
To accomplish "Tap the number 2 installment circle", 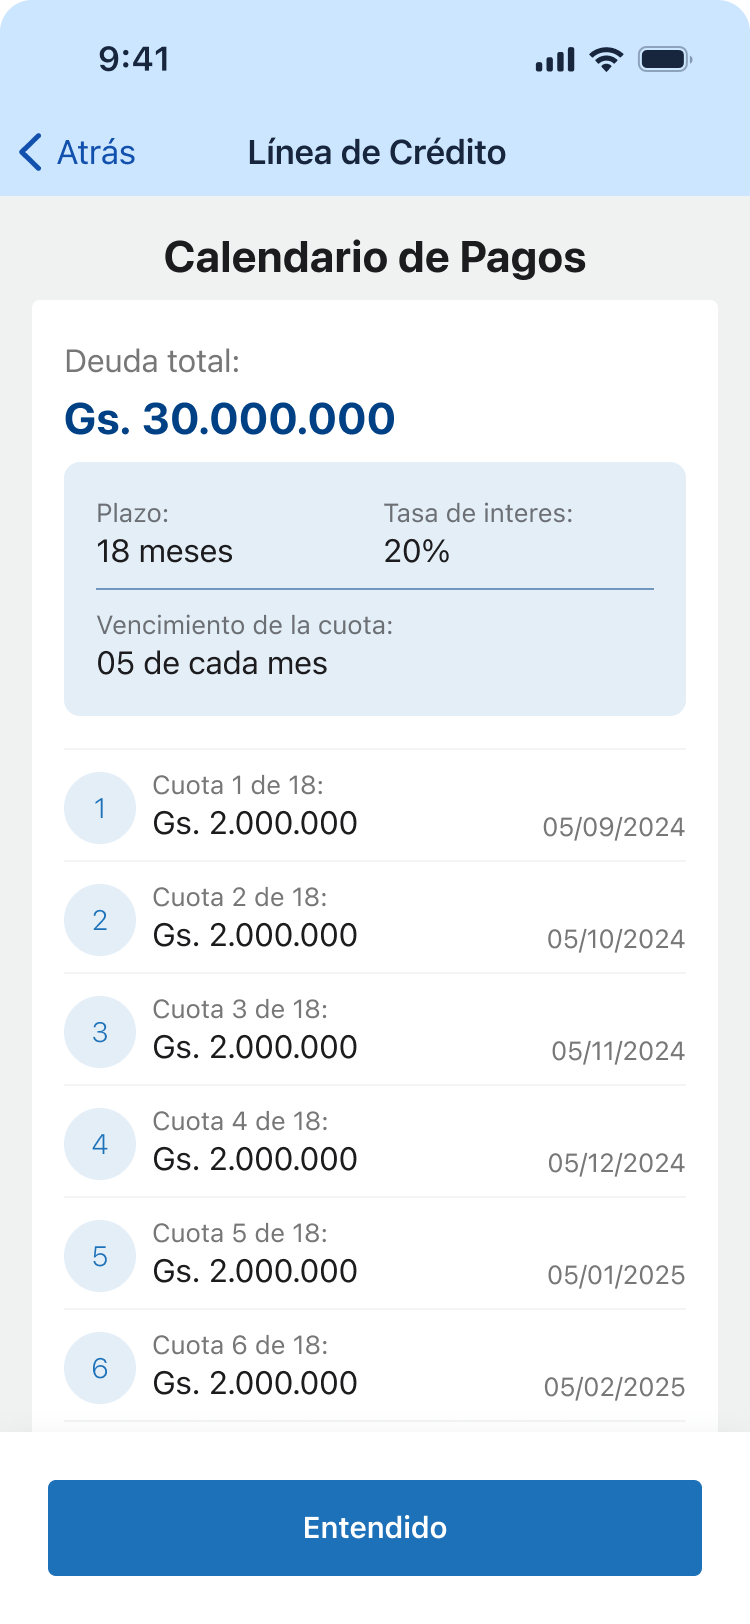I will point(100,920).
